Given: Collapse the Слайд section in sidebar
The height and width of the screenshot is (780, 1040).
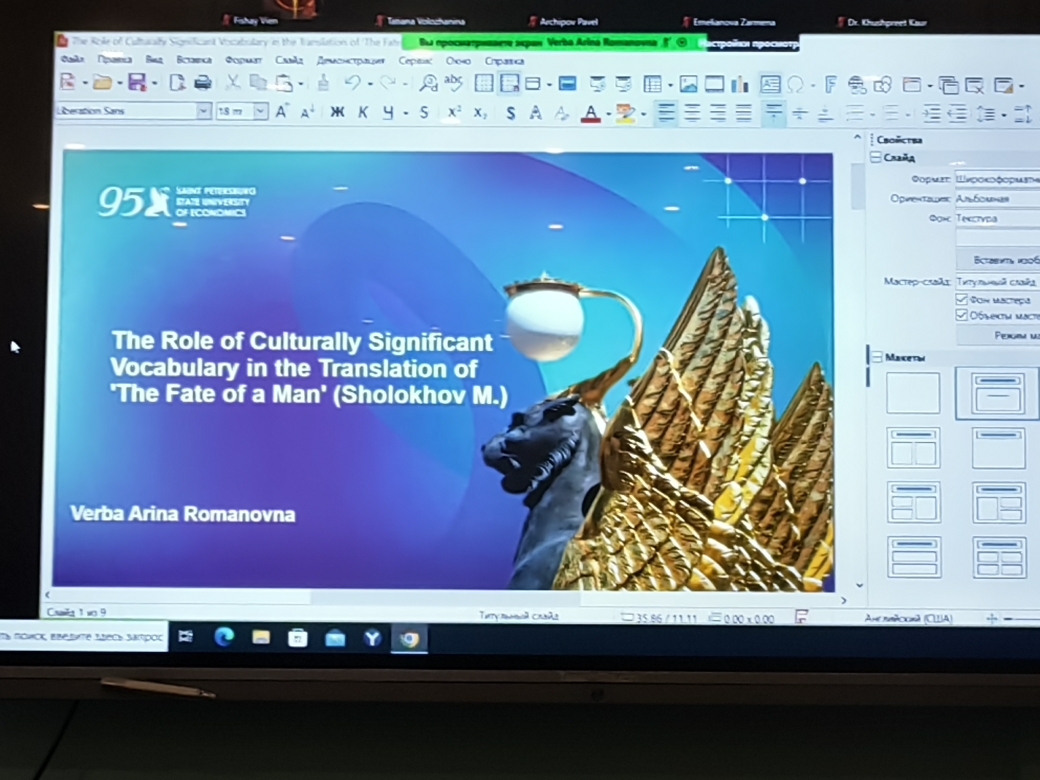Looking at the screenshot, I should tap(876, 158).
